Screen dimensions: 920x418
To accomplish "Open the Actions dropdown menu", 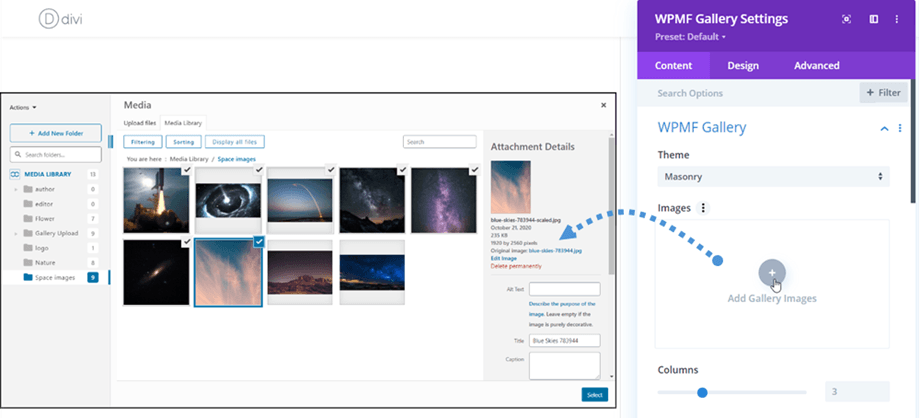I will tap(23, 107).
